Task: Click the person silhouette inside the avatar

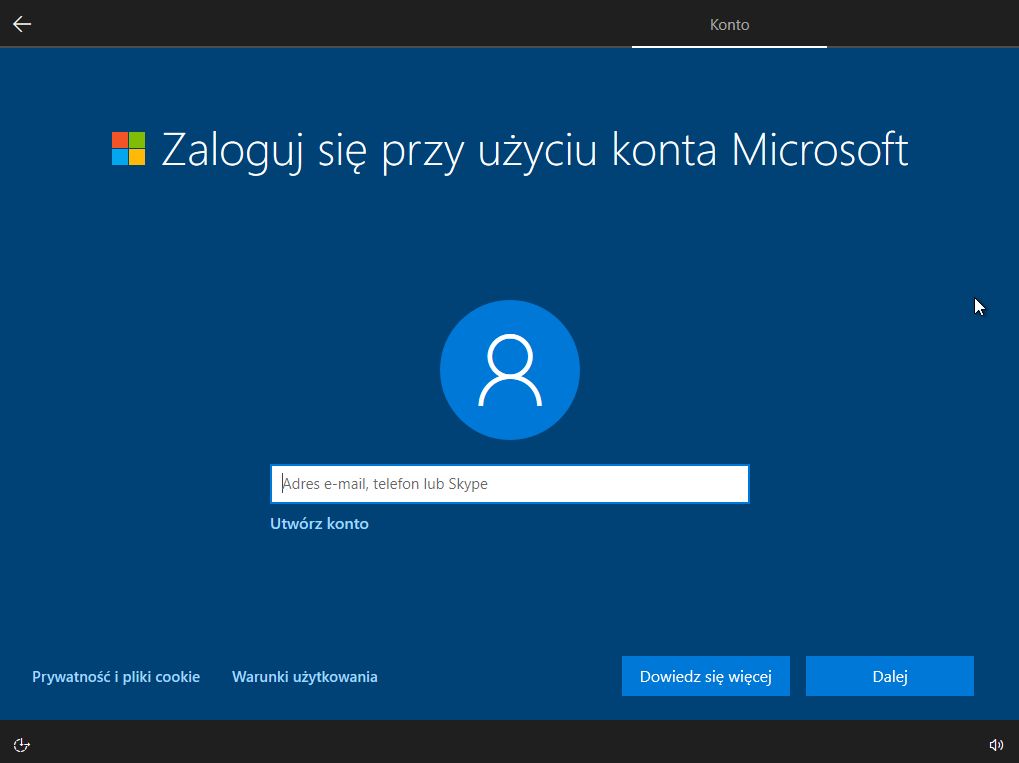Action: 510,370
